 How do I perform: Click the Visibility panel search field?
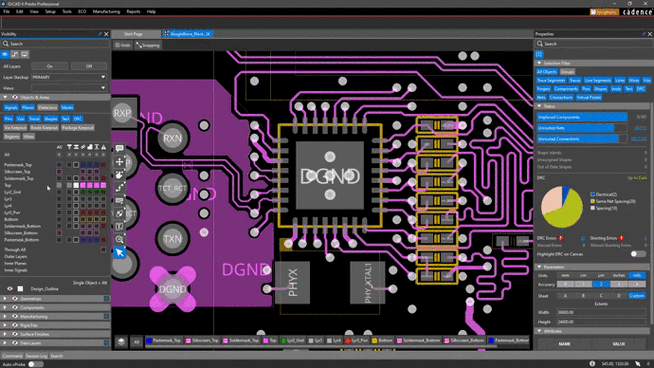tap(55, 43)
